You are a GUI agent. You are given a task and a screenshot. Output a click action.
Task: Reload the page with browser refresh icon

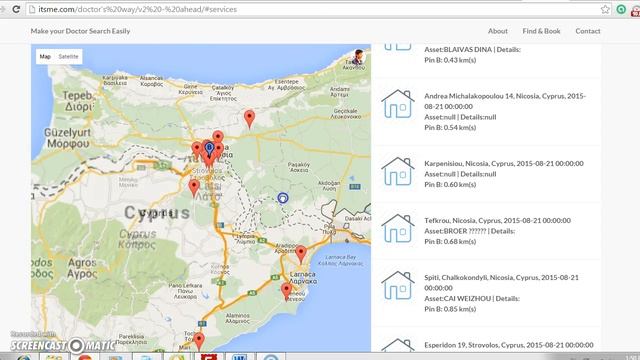pyautogui.click(x=16, y=9)
